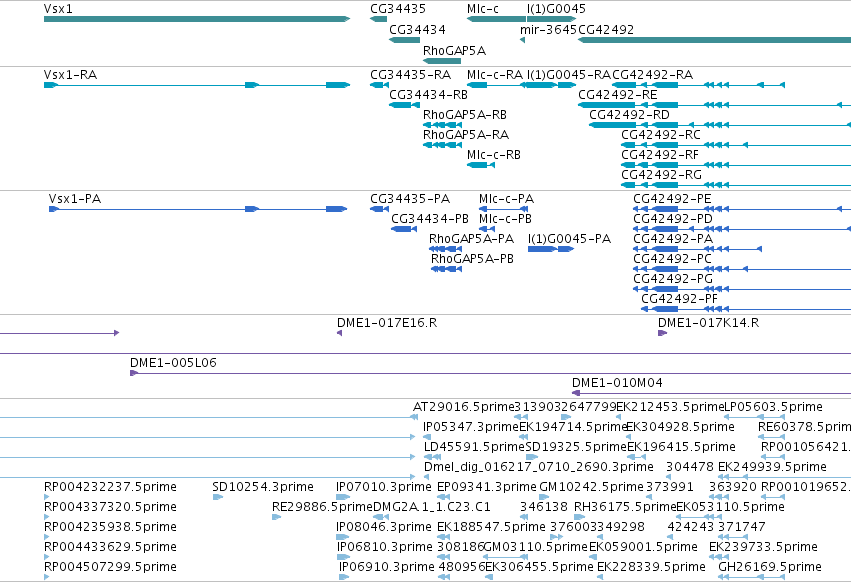
Task: Click the CG42492 gene label
Action: pos(606,29)
